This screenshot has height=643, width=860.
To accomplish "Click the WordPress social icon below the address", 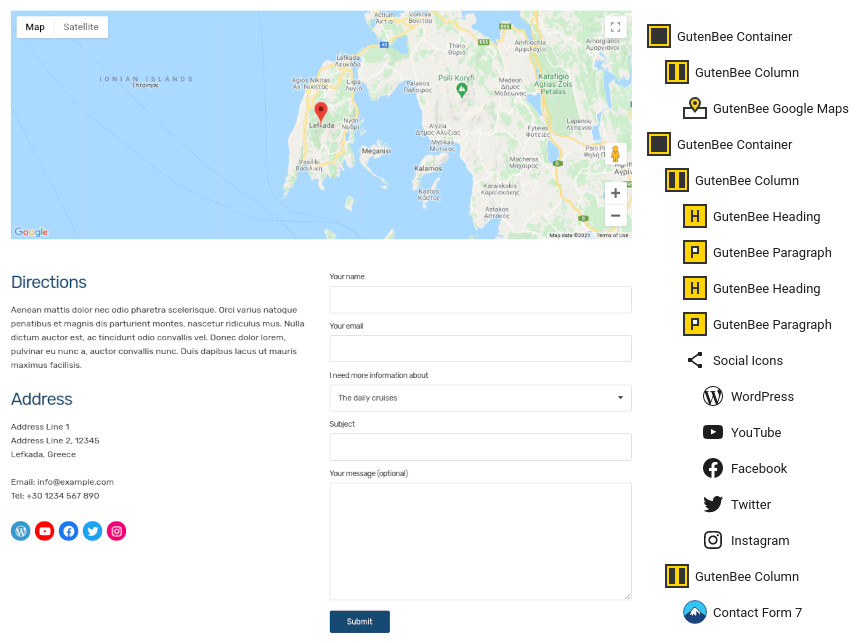I will click(21, 531).
